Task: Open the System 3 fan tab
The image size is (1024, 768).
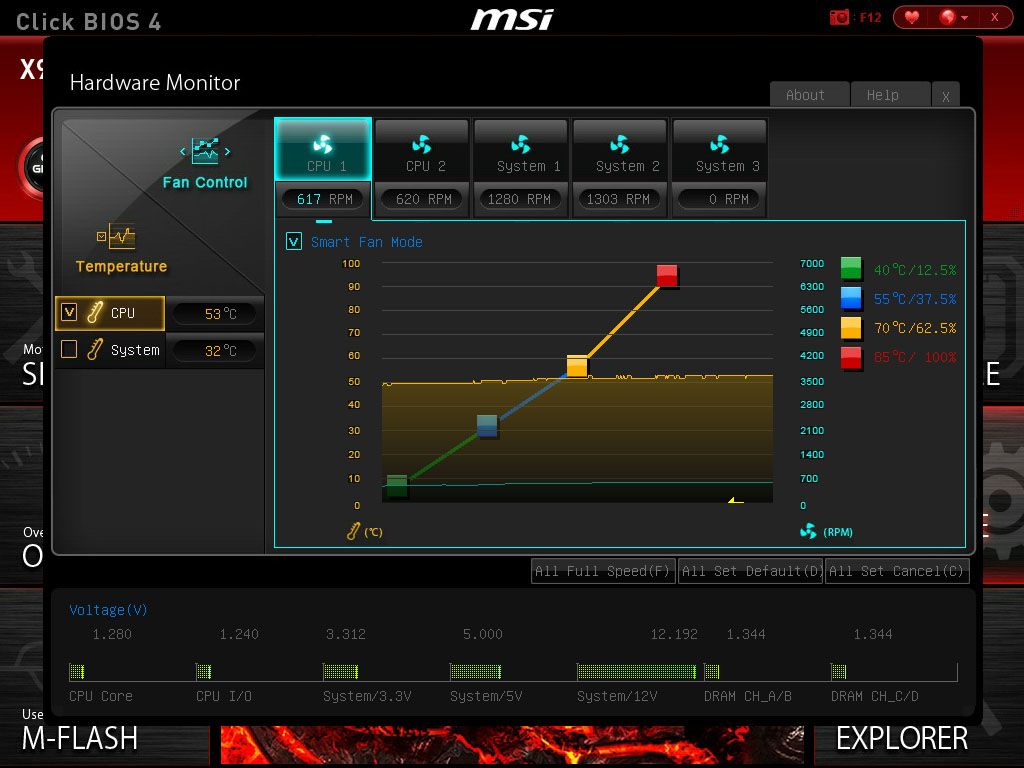Action: click(720, 150)
